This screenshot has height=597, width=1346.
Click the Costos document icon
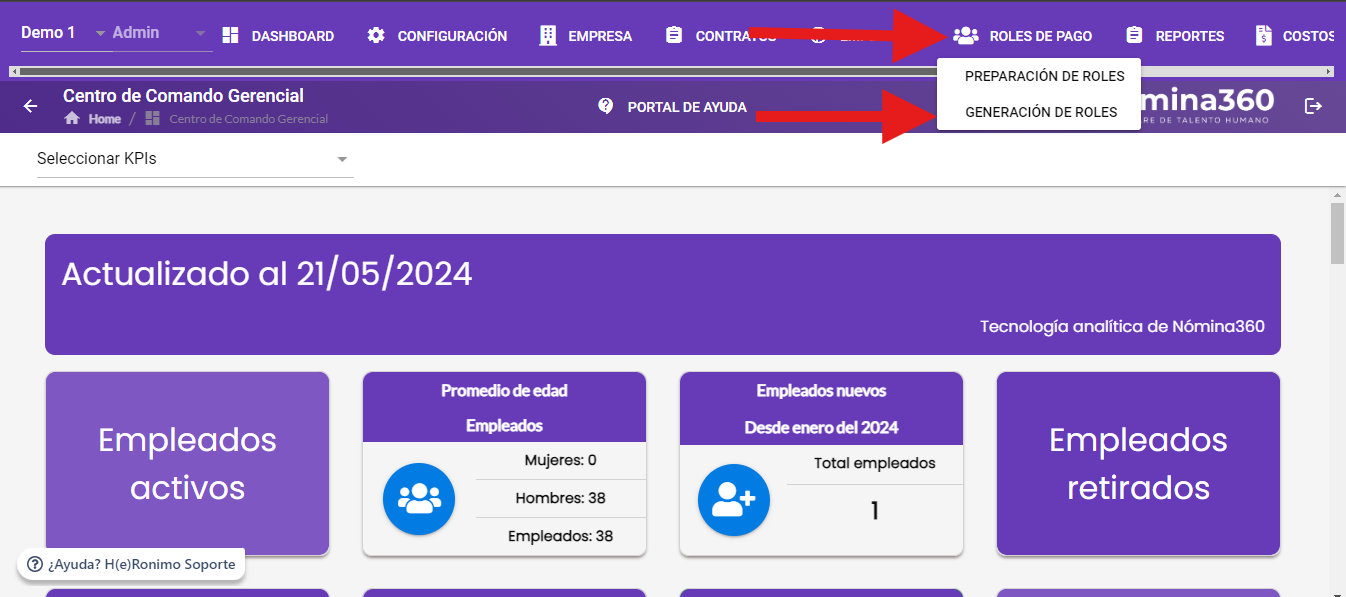tap(1264, 36)
